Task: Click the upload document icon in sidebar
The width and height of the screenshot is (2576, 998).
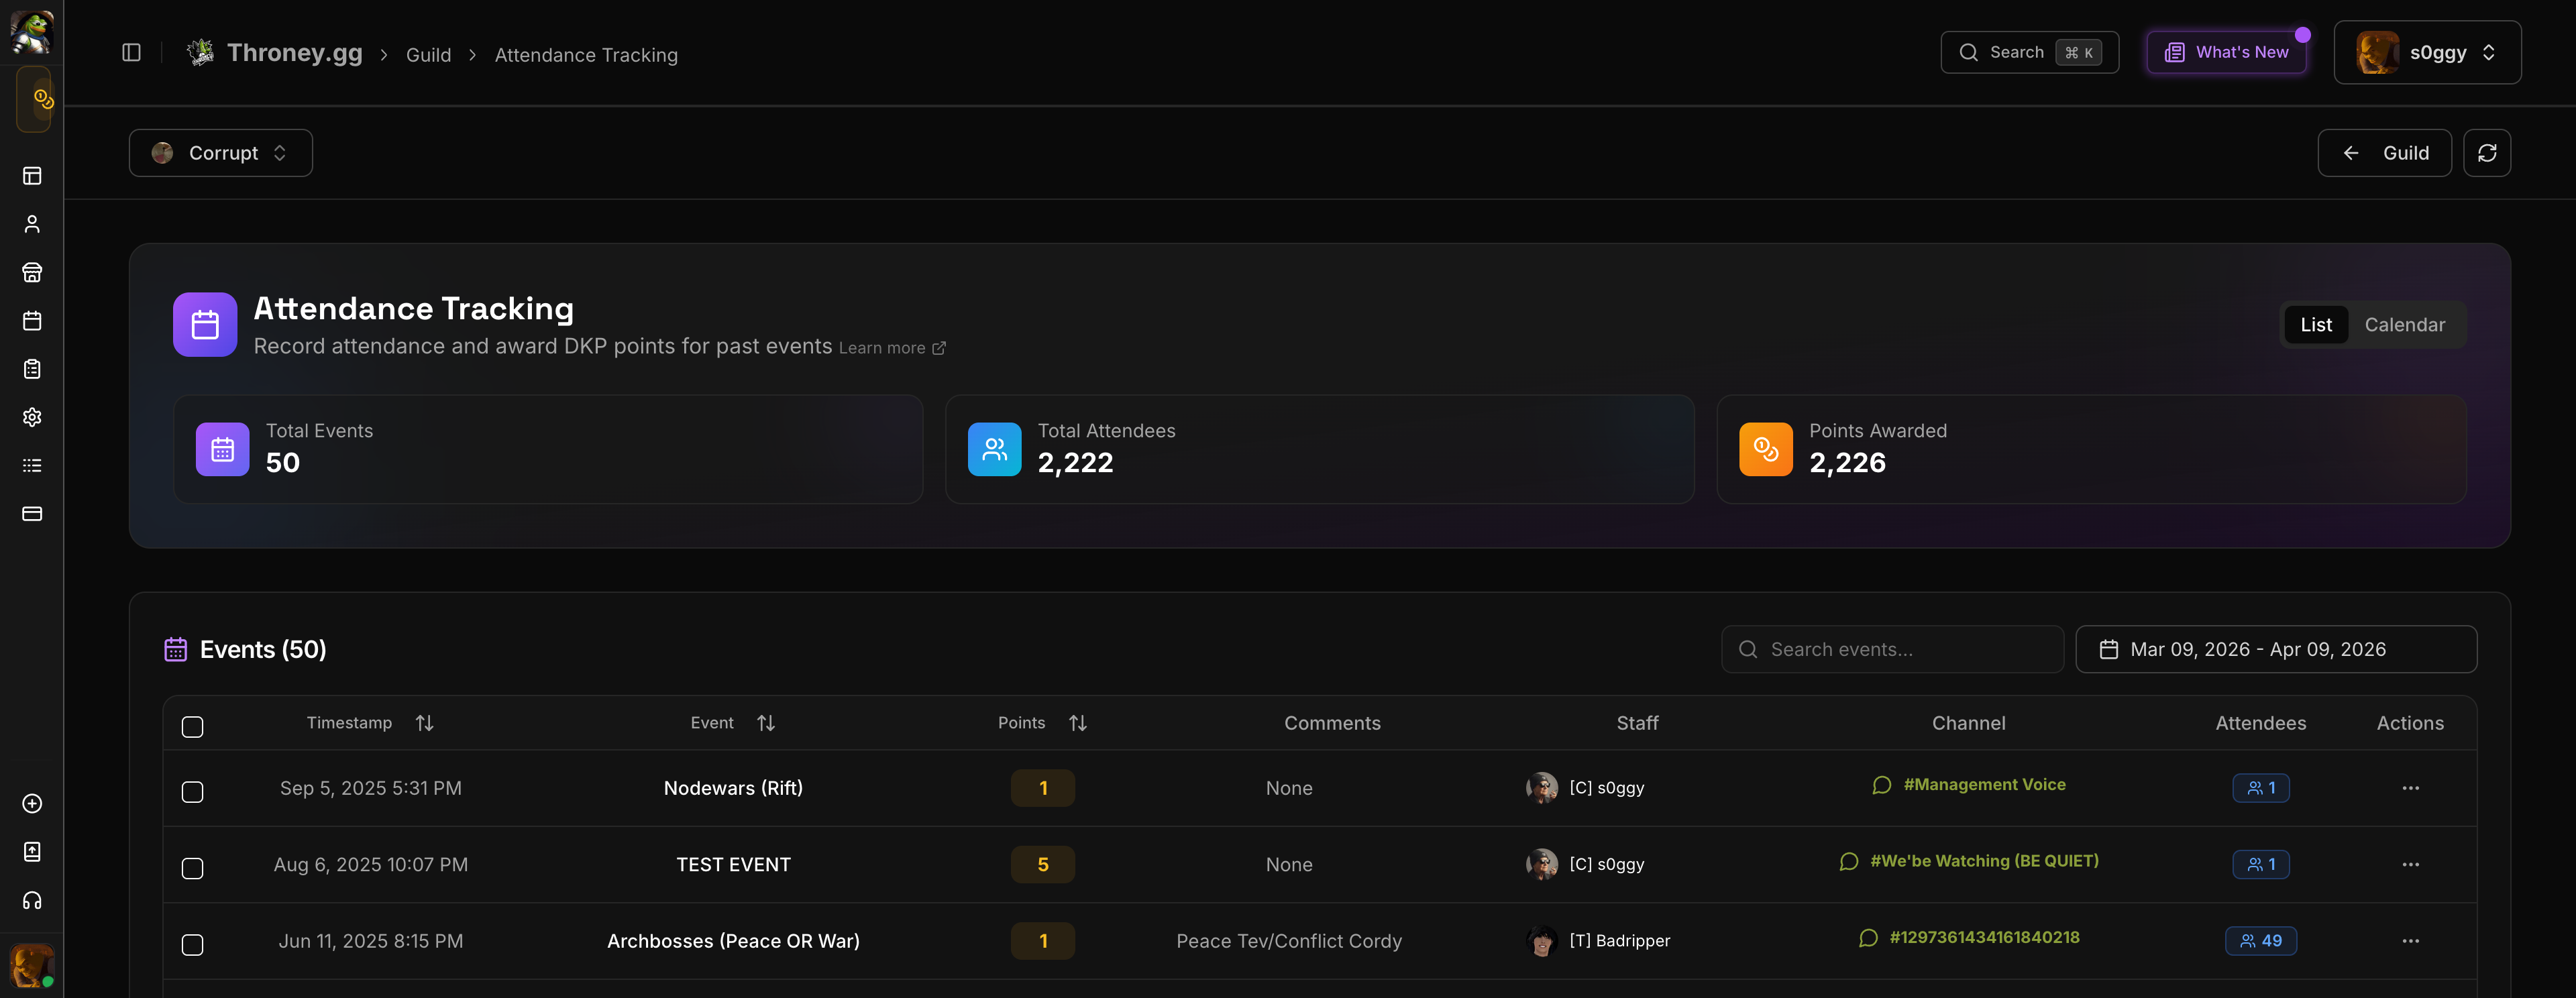Action: (32, 852)
